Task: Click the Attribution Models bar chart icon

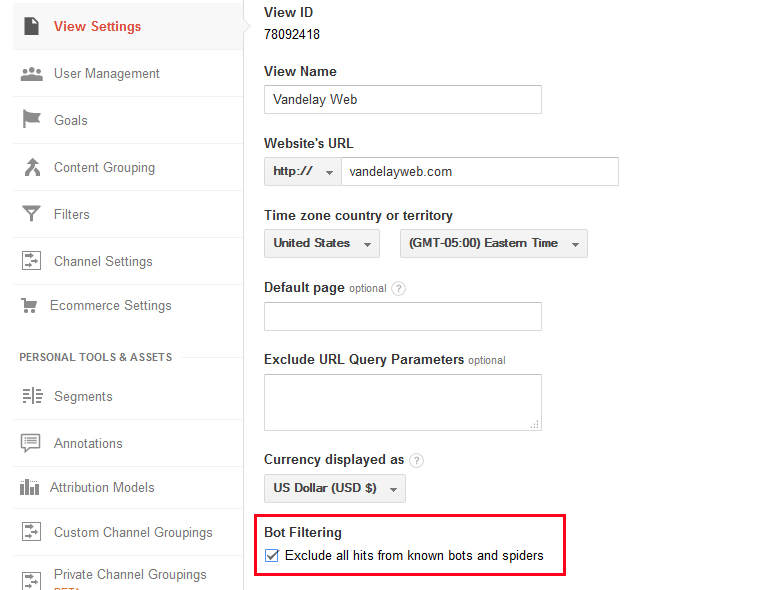Action: point(29,487)
